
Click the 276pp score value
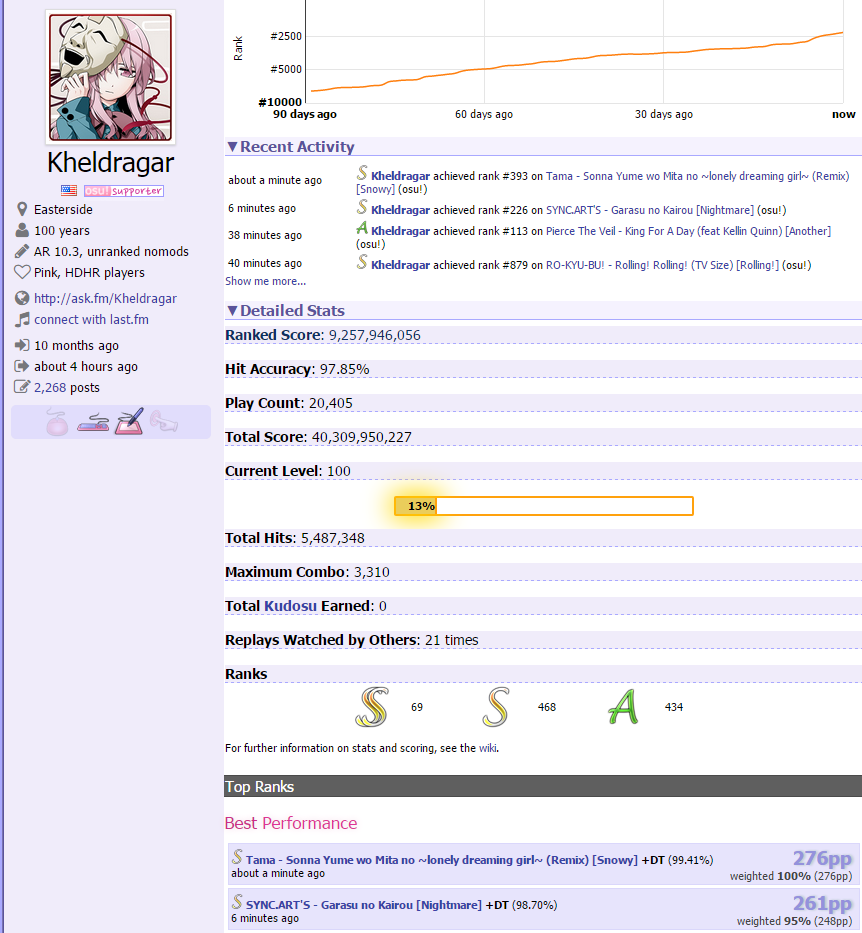pyautogui.click(x=822, y=858)
